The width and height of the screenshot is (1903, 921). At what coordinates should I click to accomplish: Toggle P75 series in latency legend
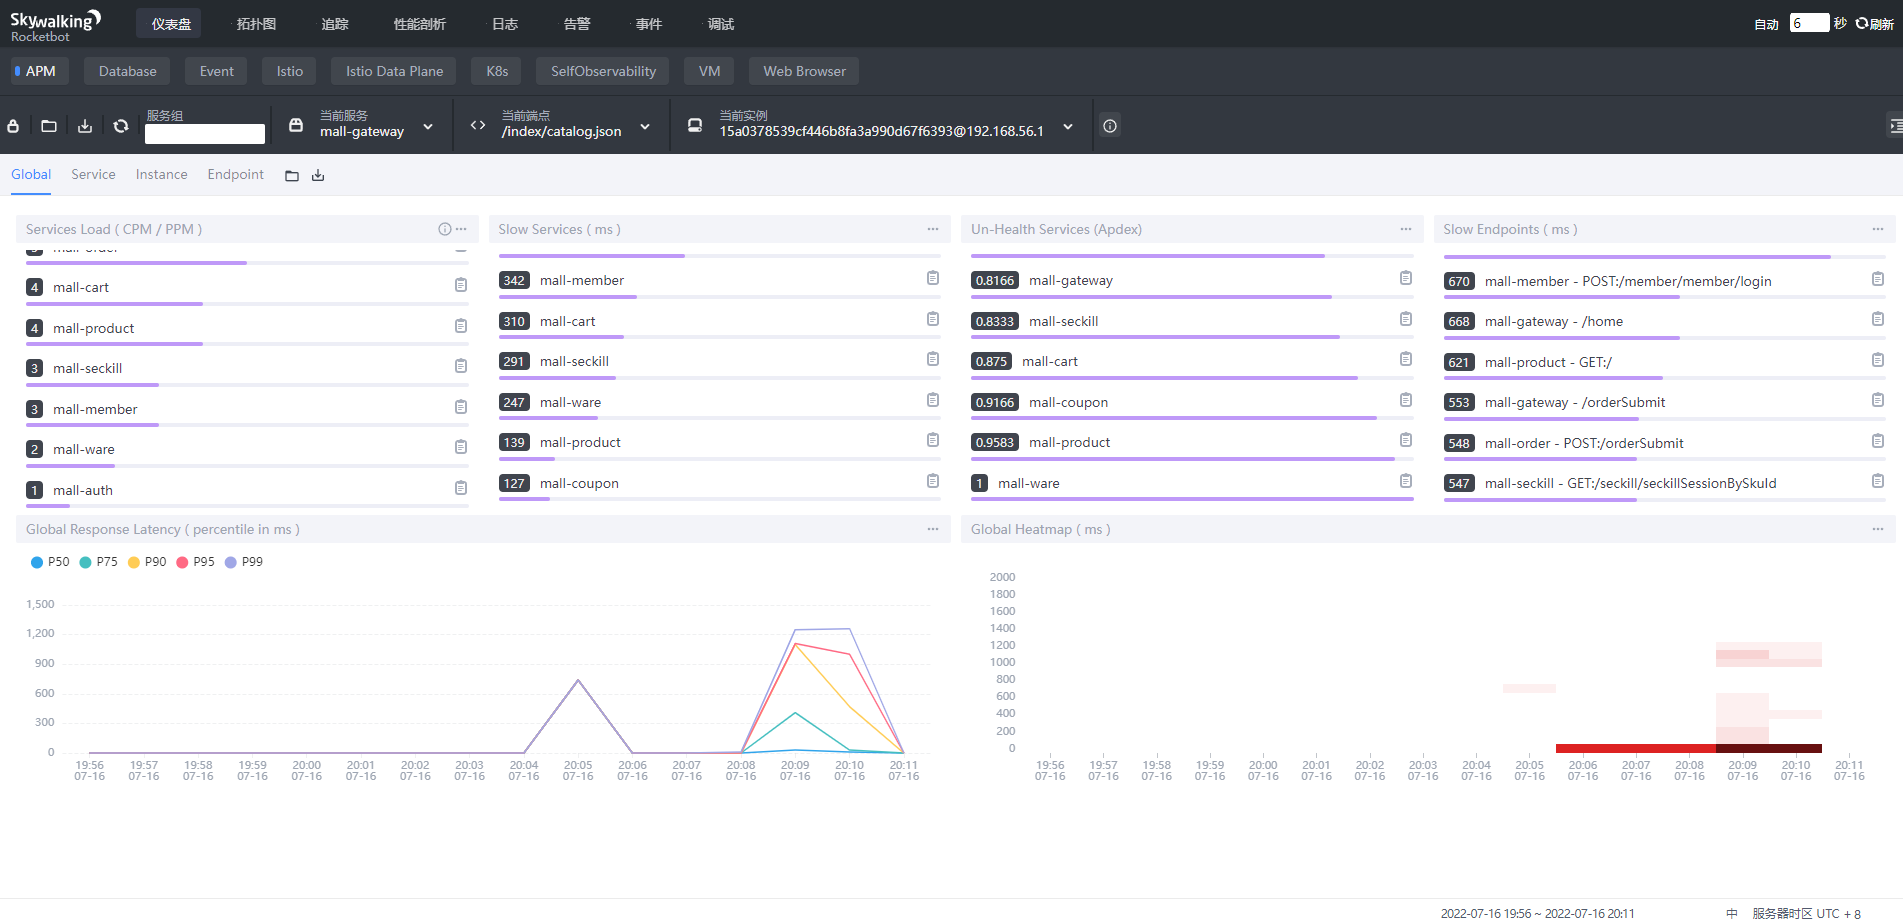click(98, 562)
